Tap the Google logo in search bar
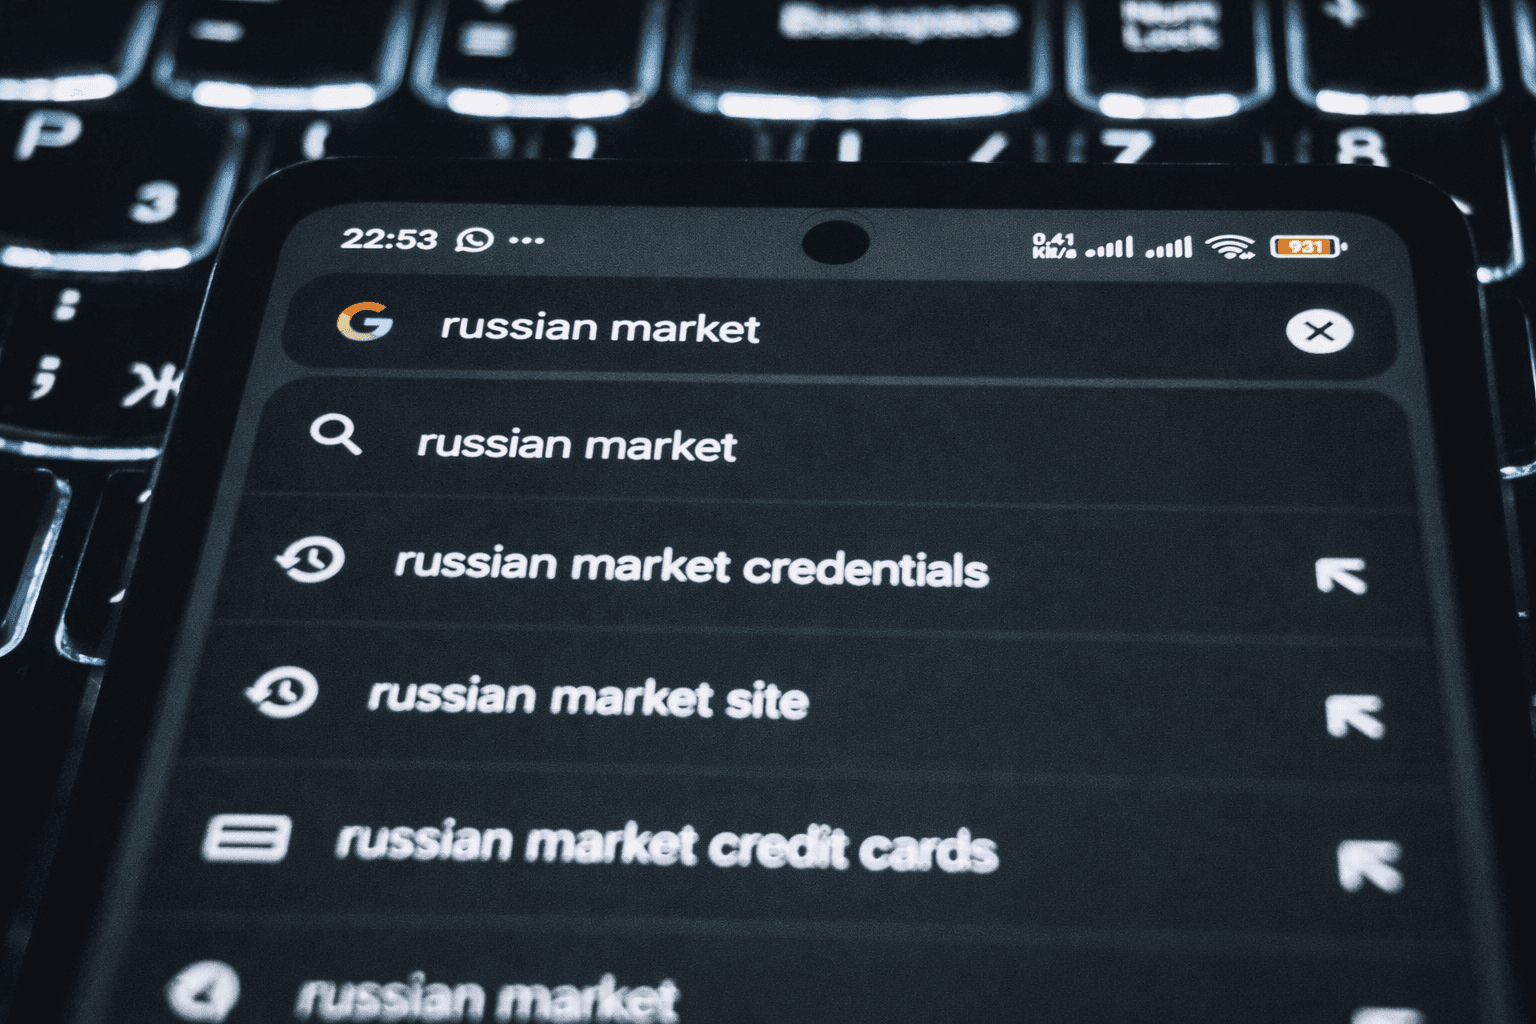Viewport: 1536px width, 1024px height. click(x=365, y=321)
